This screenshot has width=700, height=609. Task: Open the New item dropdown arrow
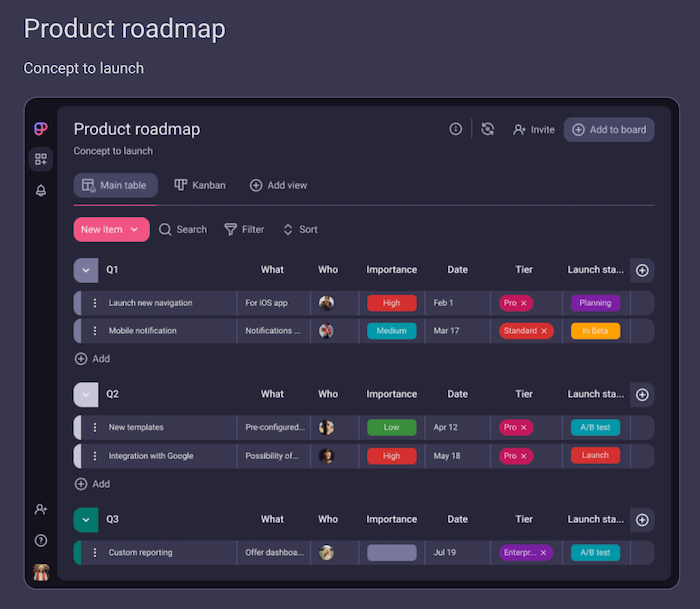click(x=134, y=230)
